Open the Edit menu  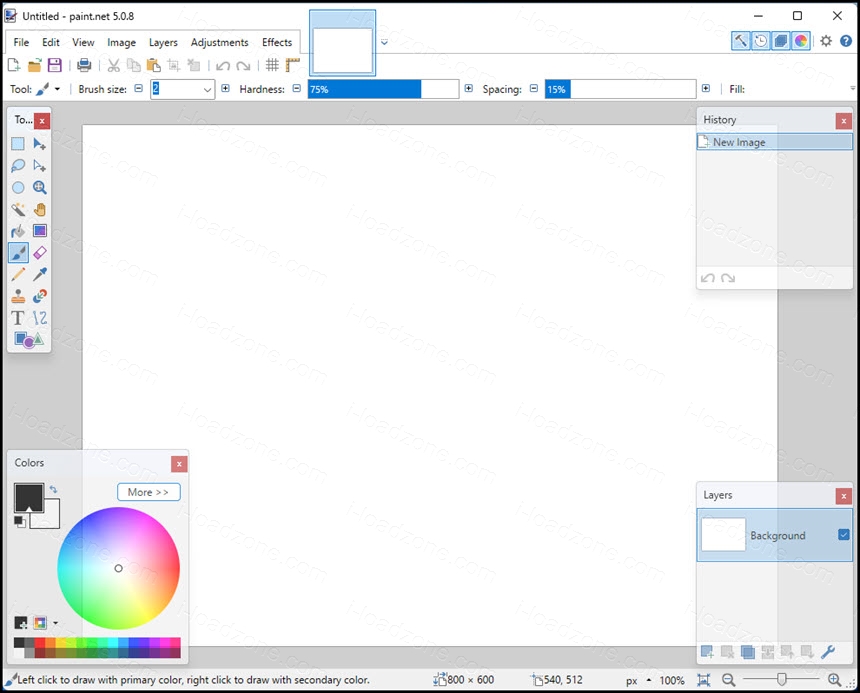click(50, 42)
